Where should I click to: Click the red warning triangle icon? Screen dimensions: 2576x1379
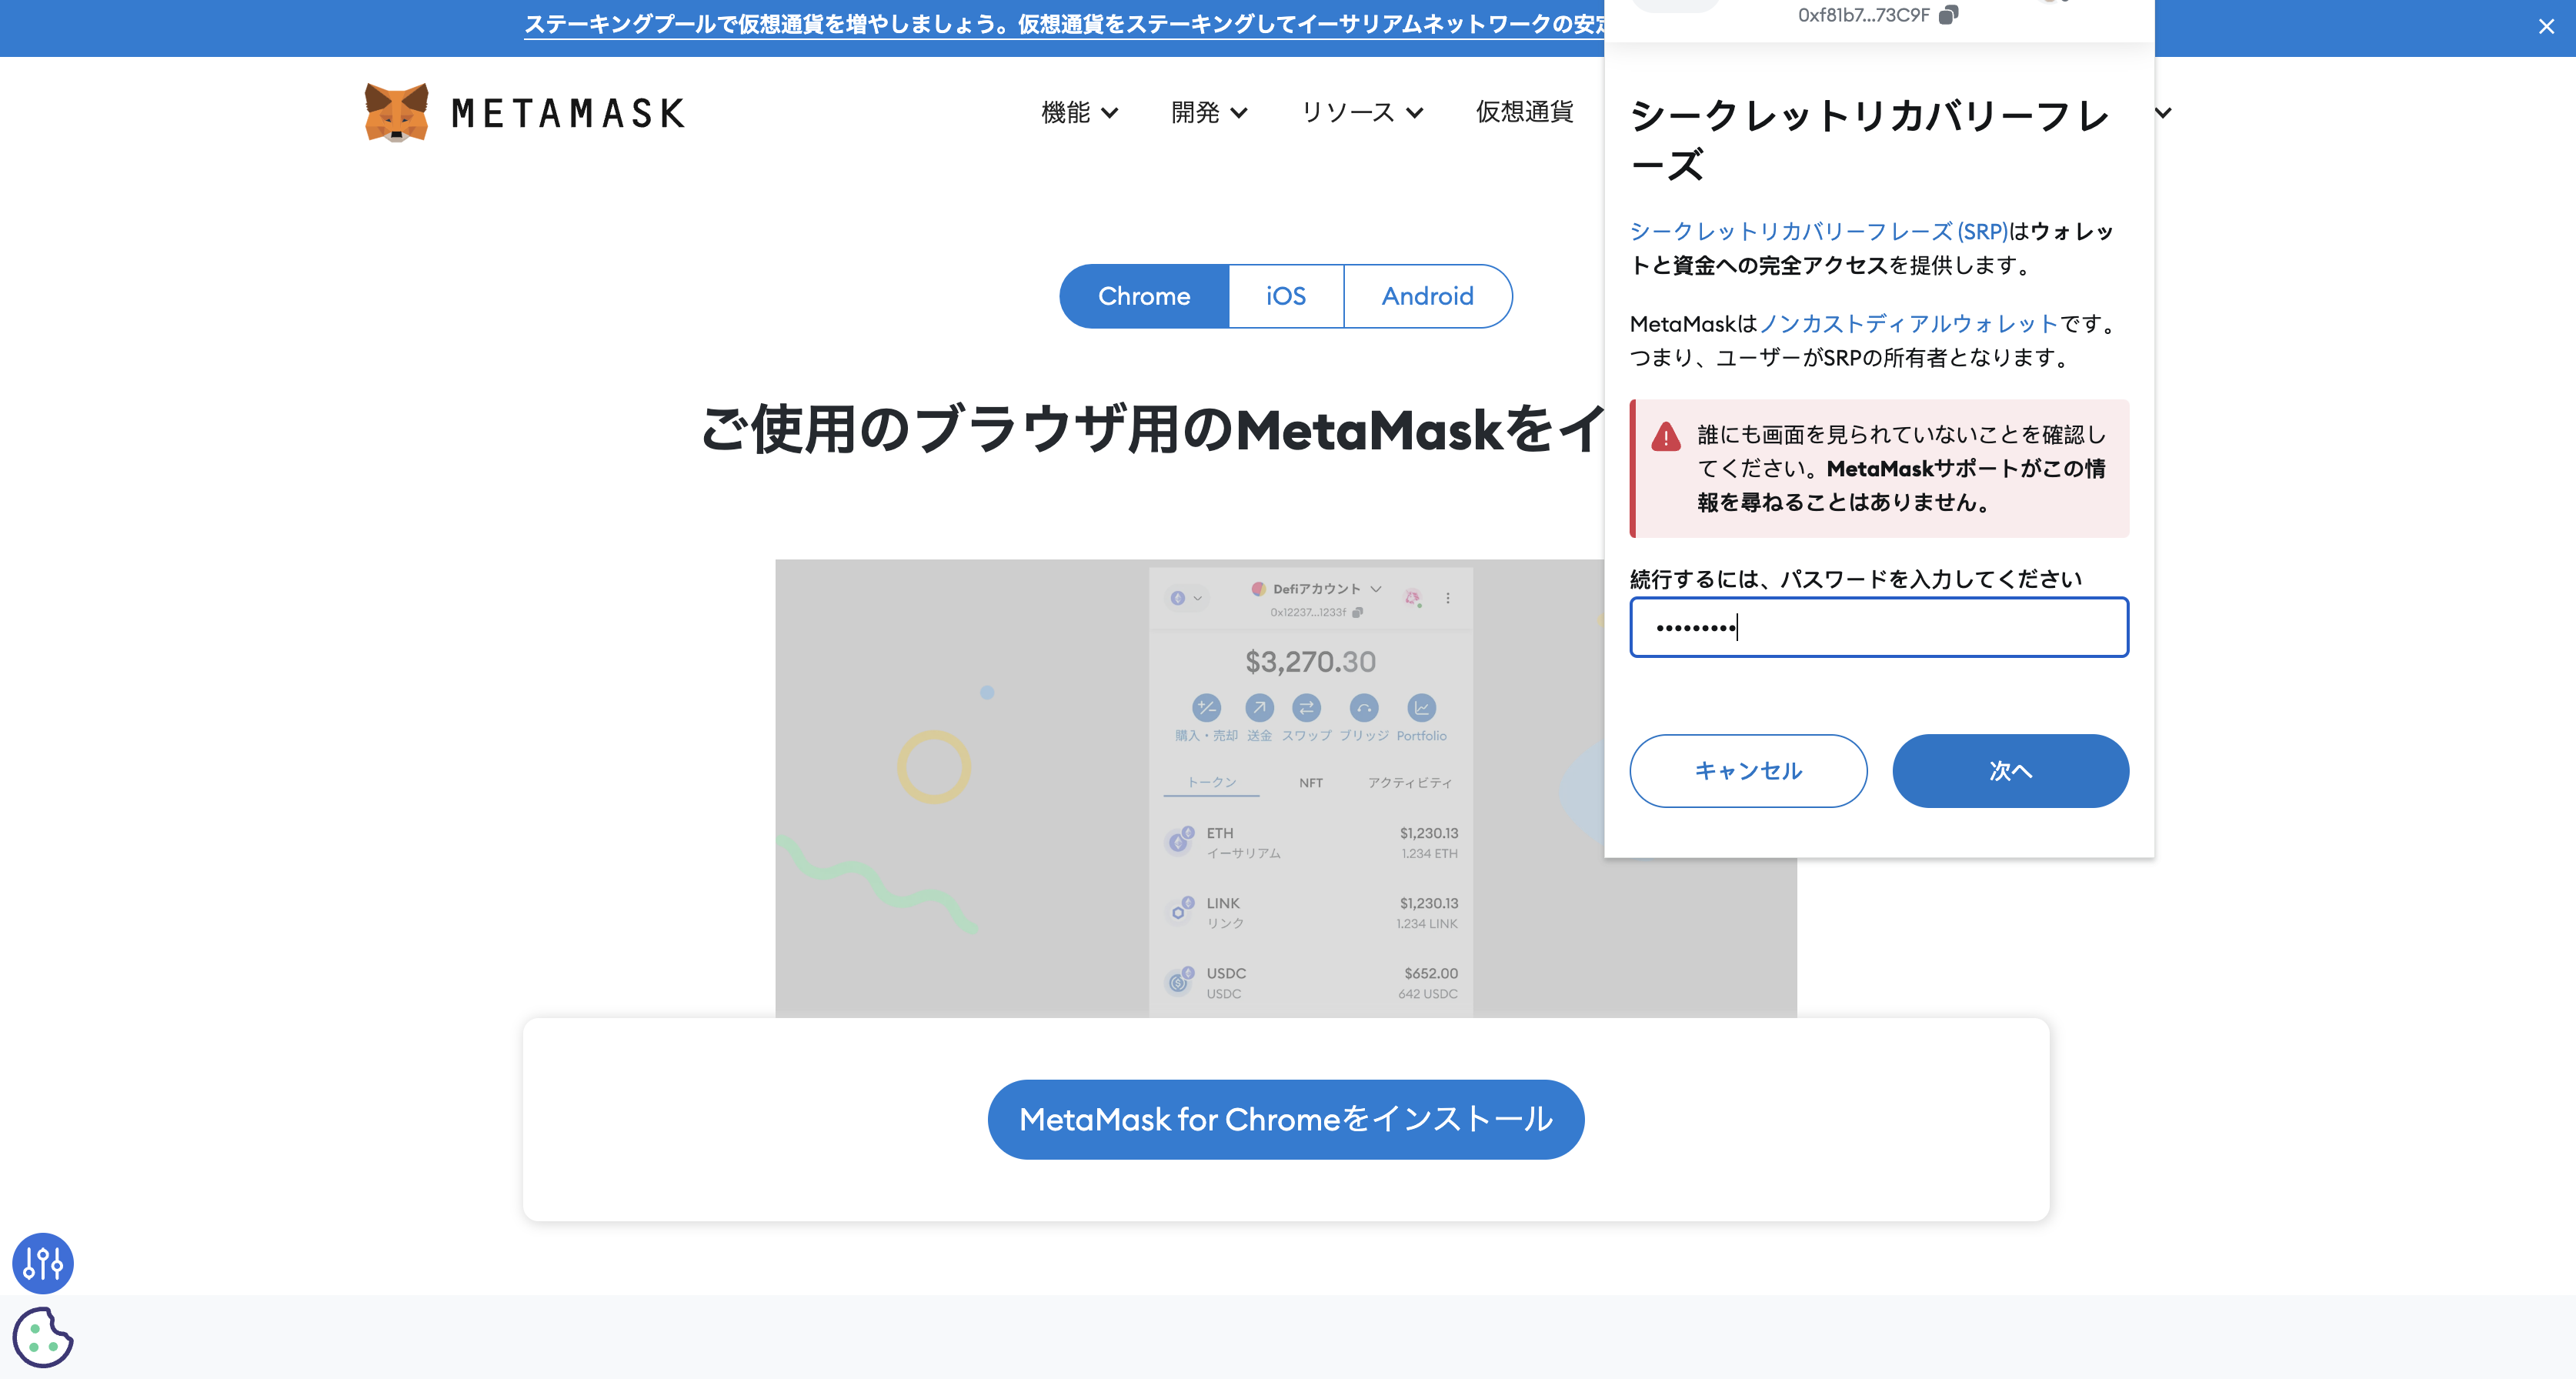click(x=1666, y=437)
